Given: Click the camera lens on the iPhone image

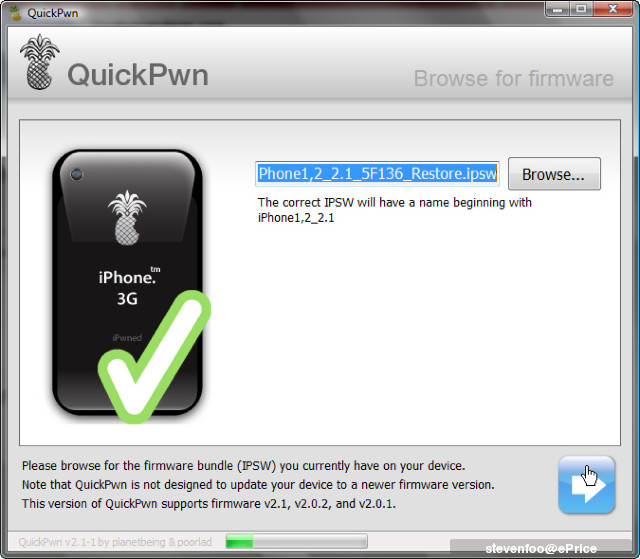Looking at the screenshot, I should tap(76, 175).
